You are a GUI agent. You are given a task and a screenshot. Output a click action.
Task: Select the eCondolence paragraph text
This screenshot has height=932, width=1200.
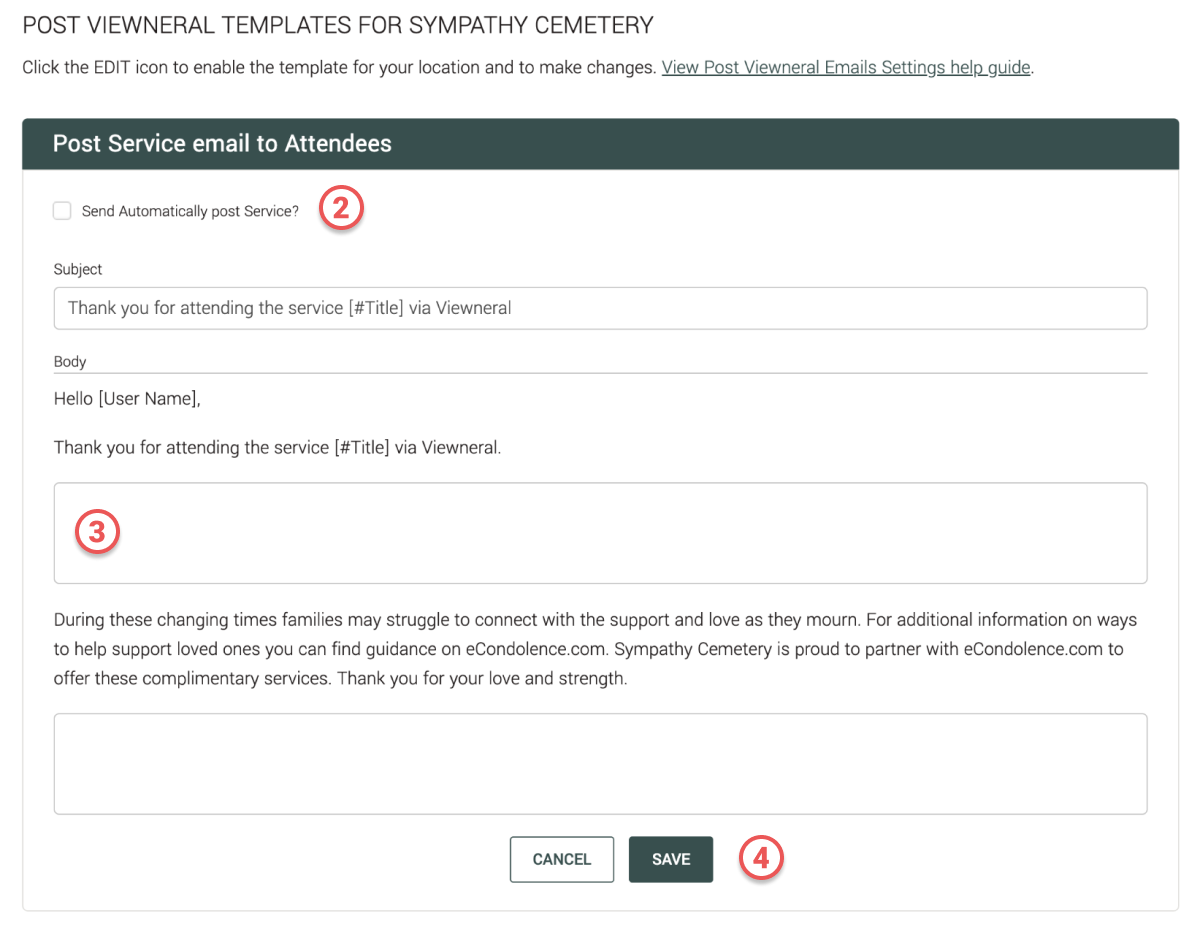click(596, 649)
